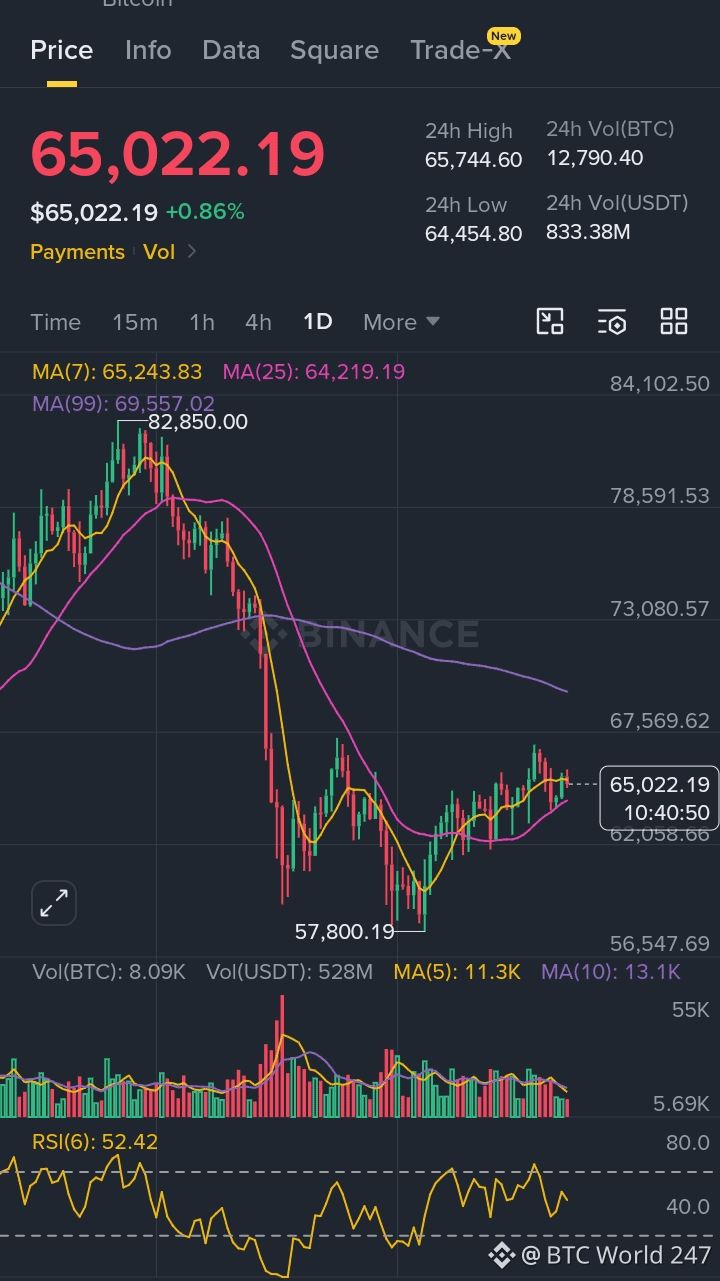Viewport: 720px width, 1281px height.
Task: Click the volume MA(10): 13.1K label
Action: pos(611,971)
